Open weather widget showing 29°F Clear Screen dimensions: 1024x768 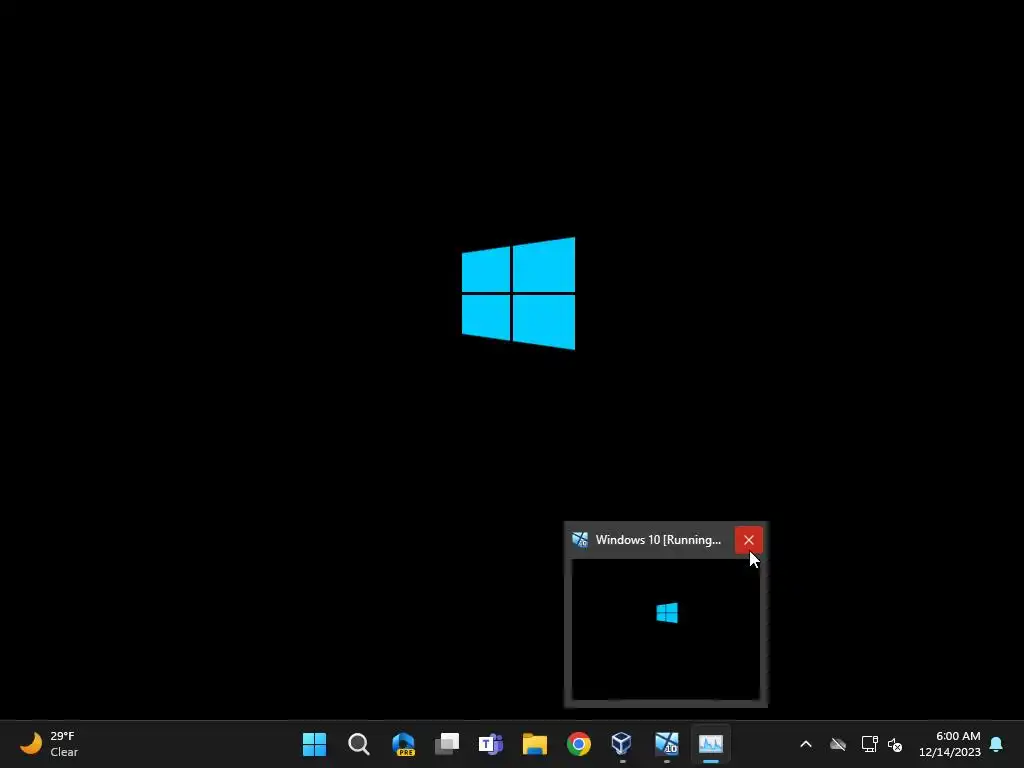pyautogui.click(x=49, y=744)
